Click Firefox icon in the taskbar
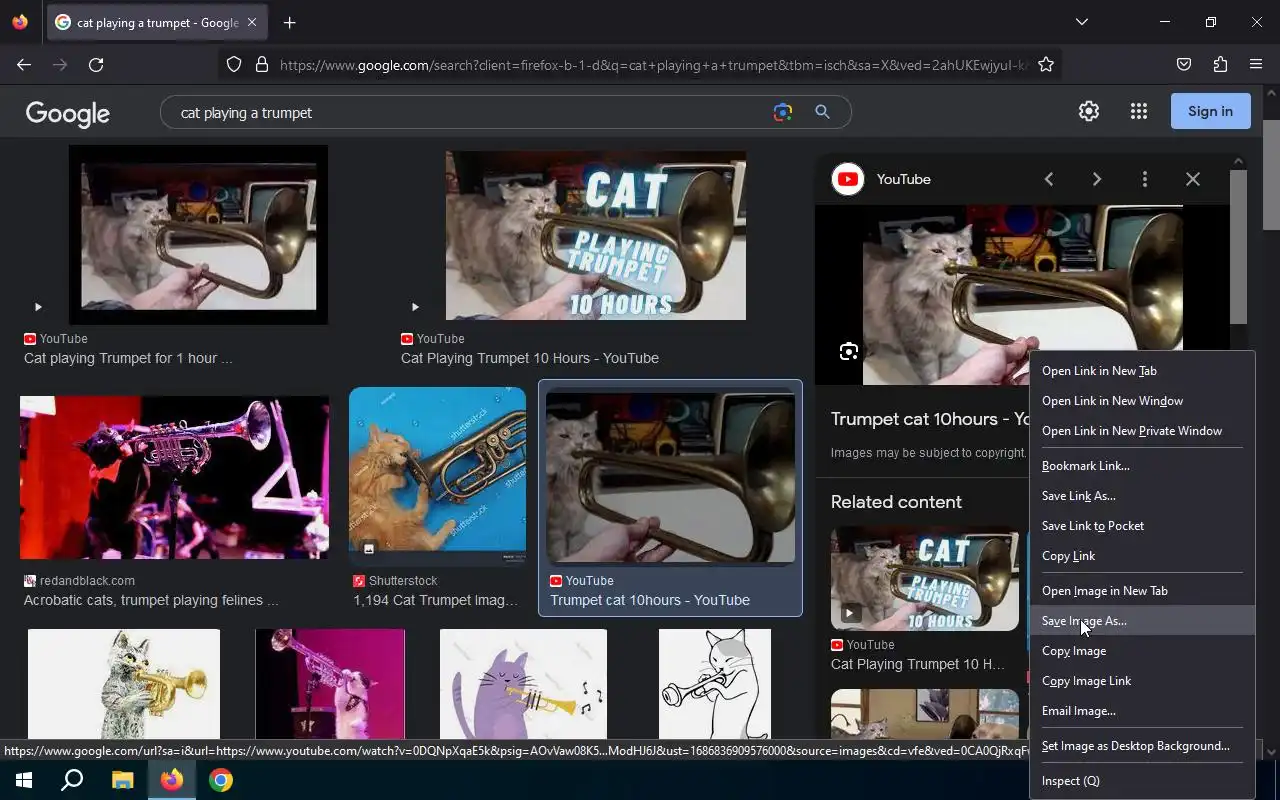1280x800 pixels. tap(172, 780)
